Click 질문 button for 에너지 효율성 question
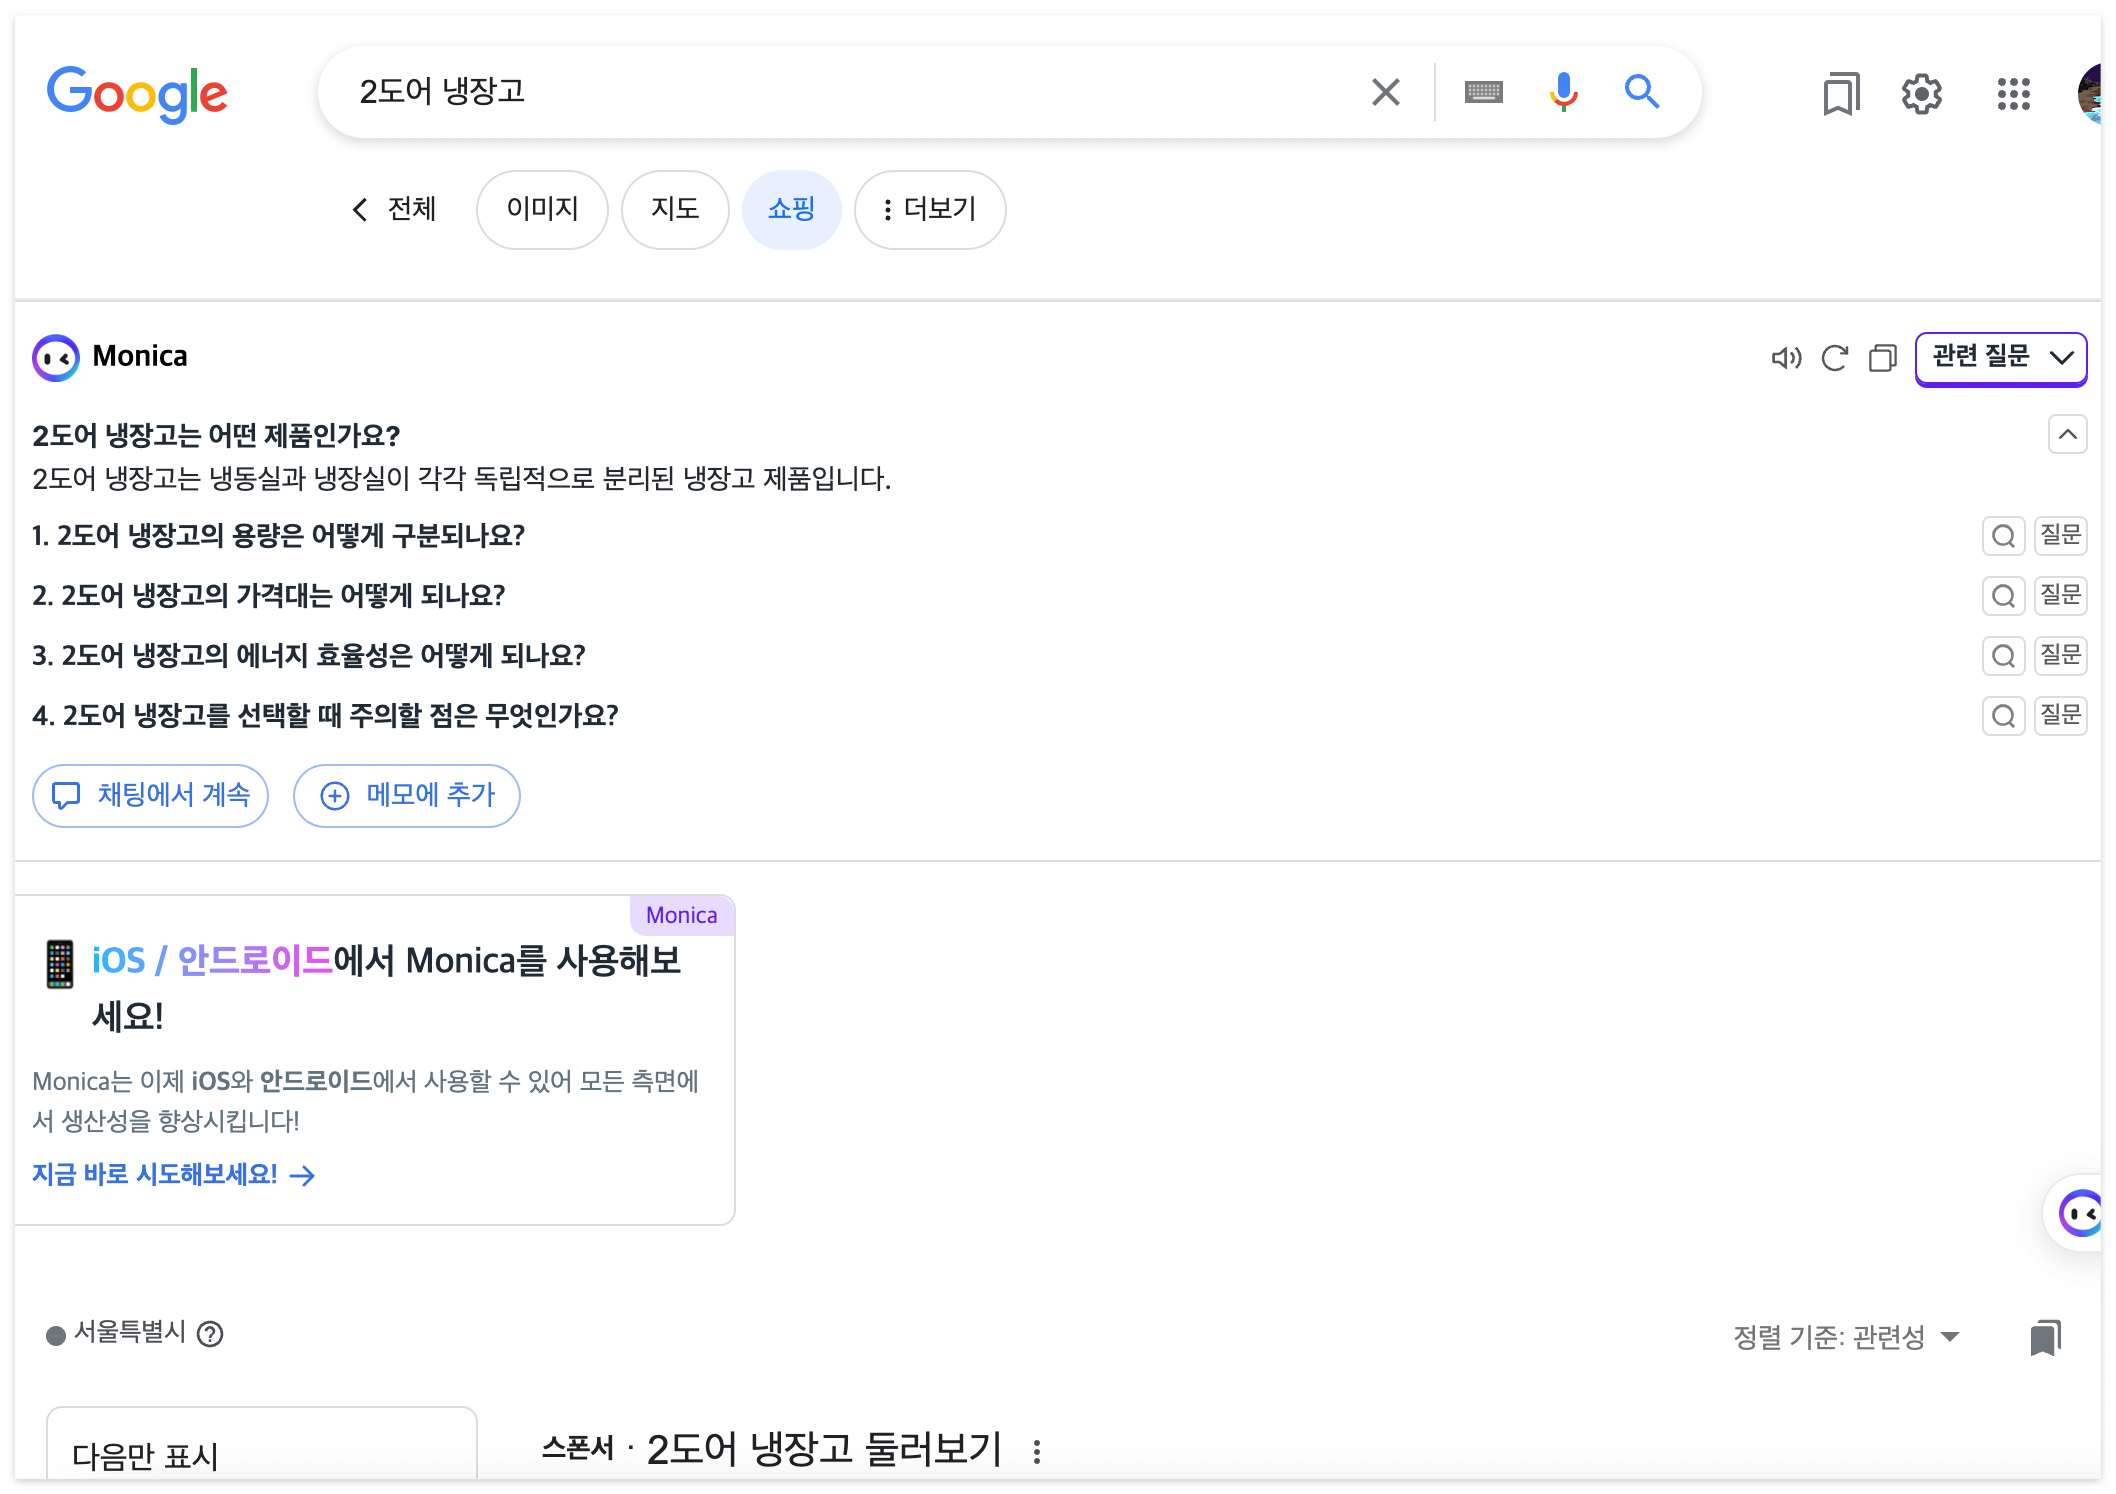Image resolution: width=2116 pixels, height=1494 pixels. [x=2060, y=656]
